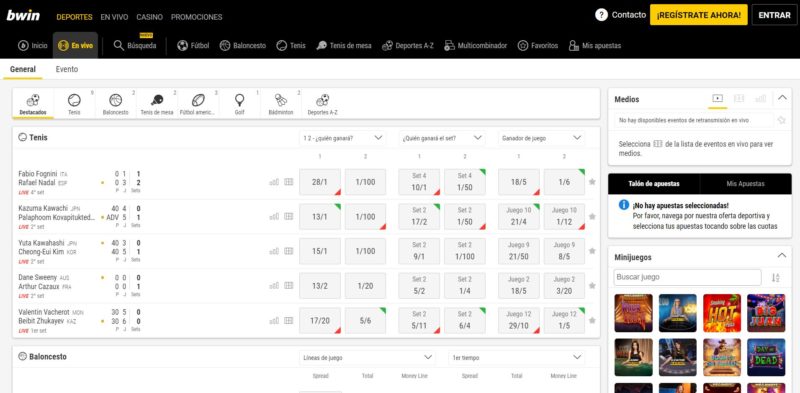Toggle the Medios favorite star

pos(781,120)
